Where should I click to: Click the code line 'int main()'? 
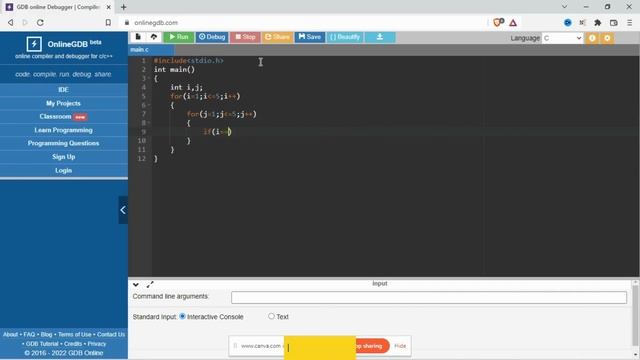(174, 69)
